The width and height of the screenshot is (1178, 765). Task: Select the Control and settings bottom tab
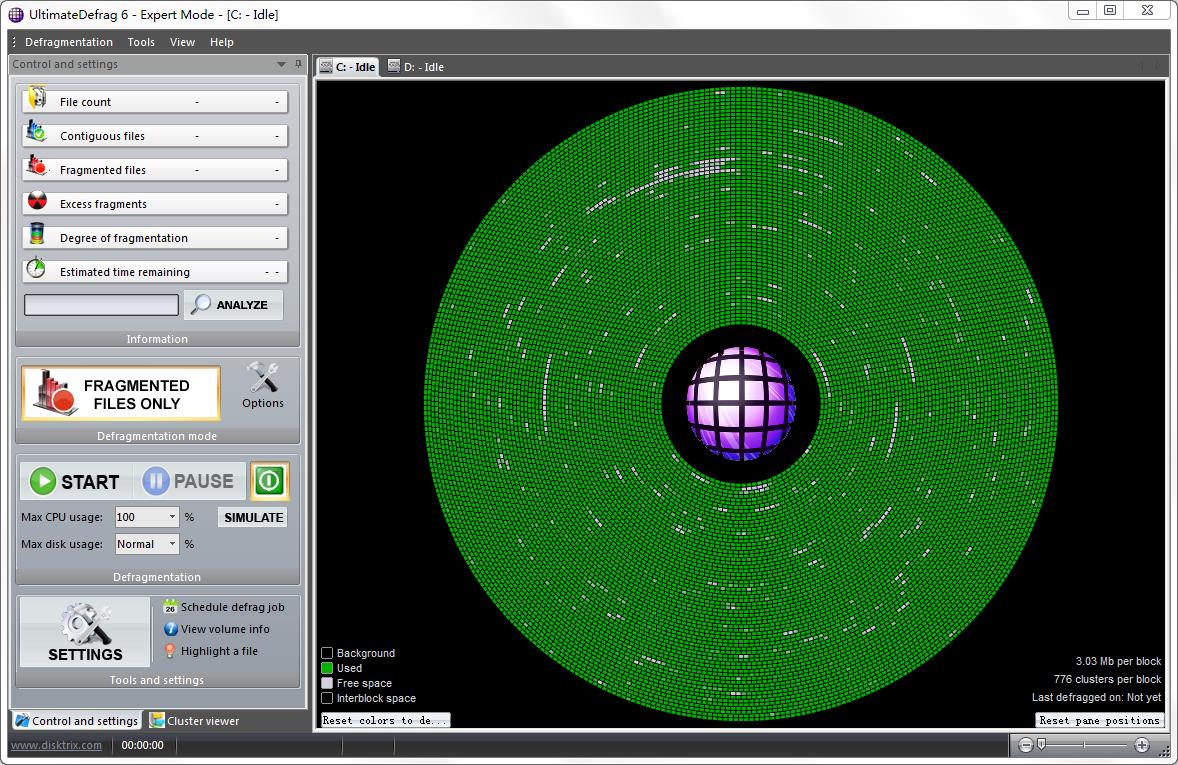[x=77, y=721]
